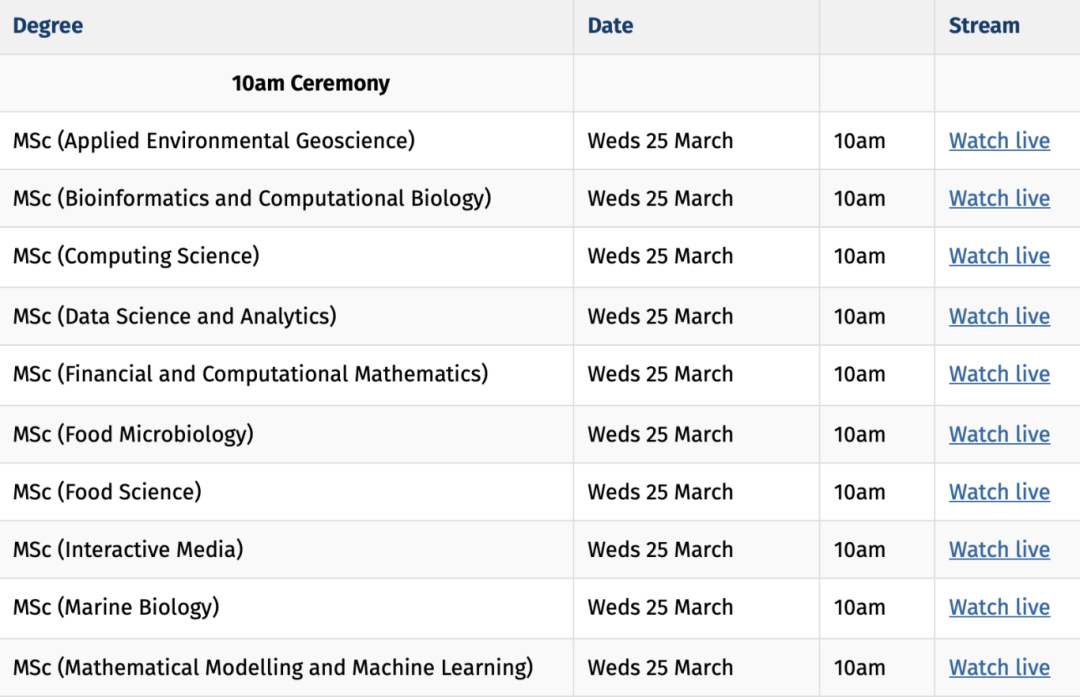Open Watch live for Applied Environmental Geoscience

coord(999,141)
